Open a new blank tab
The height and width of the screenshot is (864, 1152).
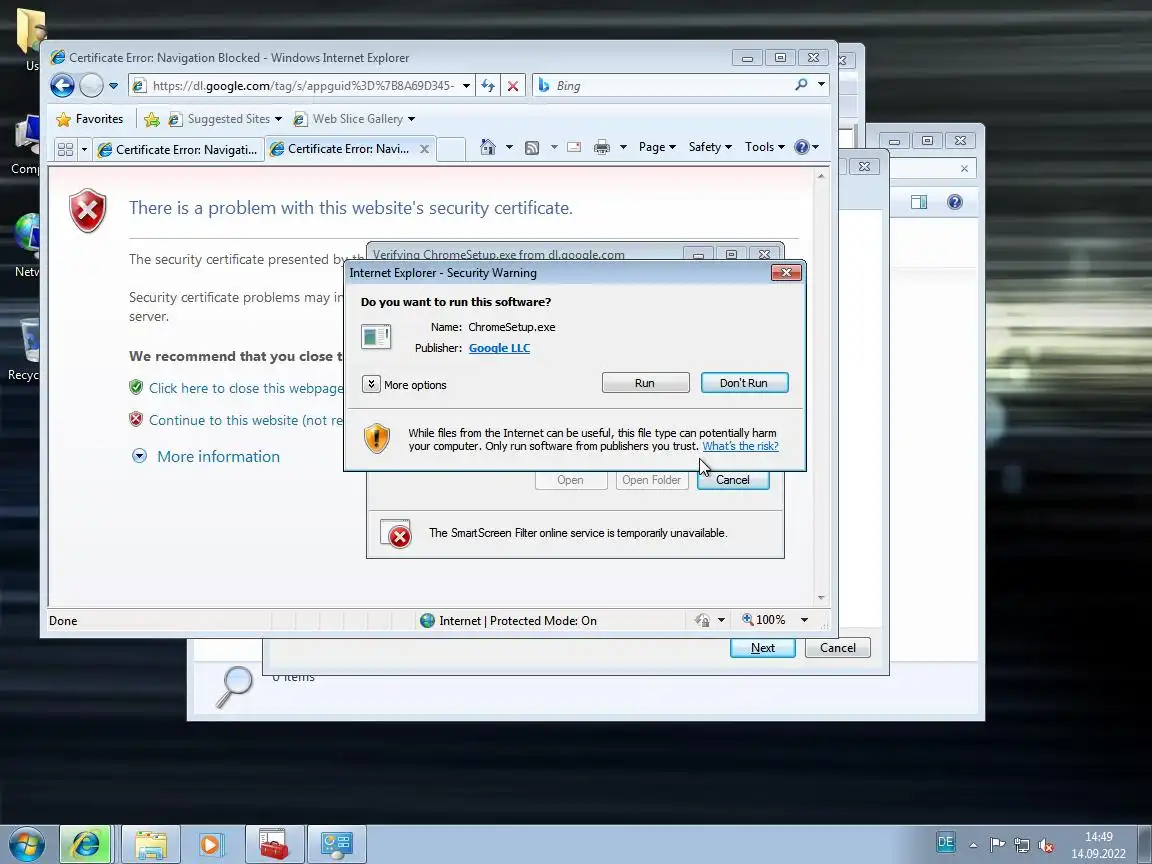(451, 149)
